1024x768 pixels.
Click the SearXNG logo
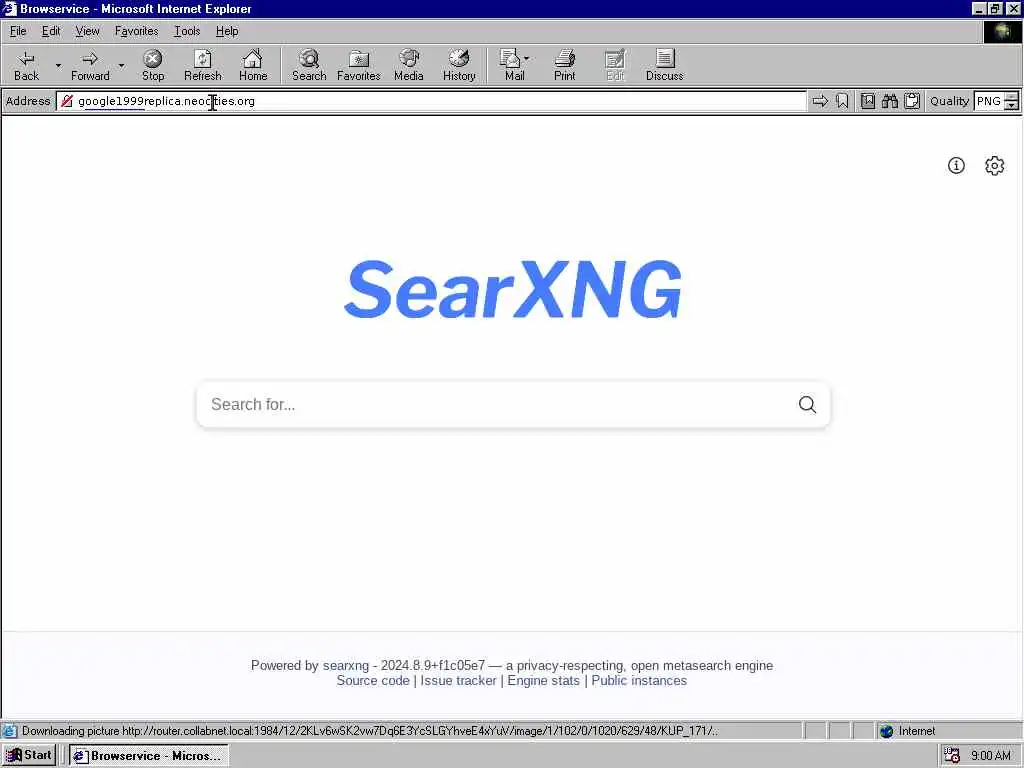click(x=513, y=289)
